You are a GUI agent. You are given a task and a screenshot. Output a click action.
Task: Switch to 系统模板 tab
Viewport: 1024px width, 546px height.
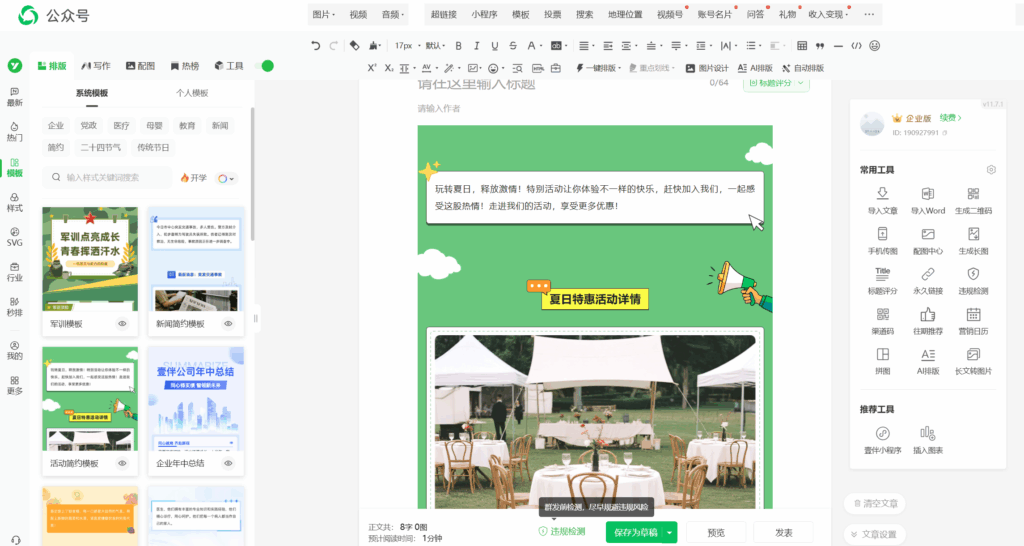91,93
